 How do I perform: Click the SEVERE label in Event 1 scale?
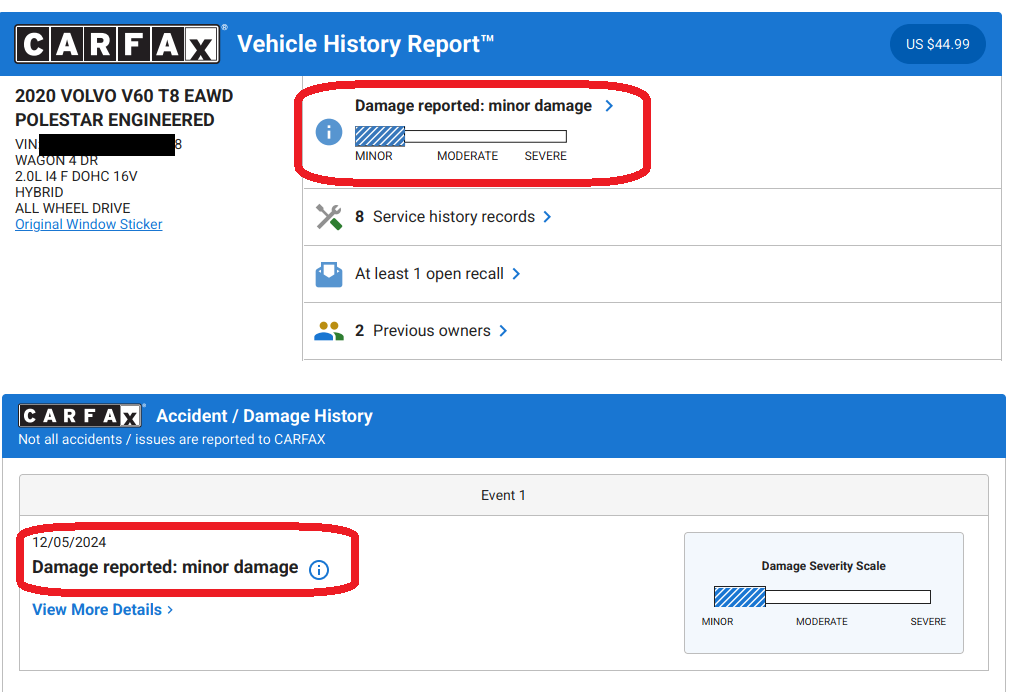pos(928,622)
